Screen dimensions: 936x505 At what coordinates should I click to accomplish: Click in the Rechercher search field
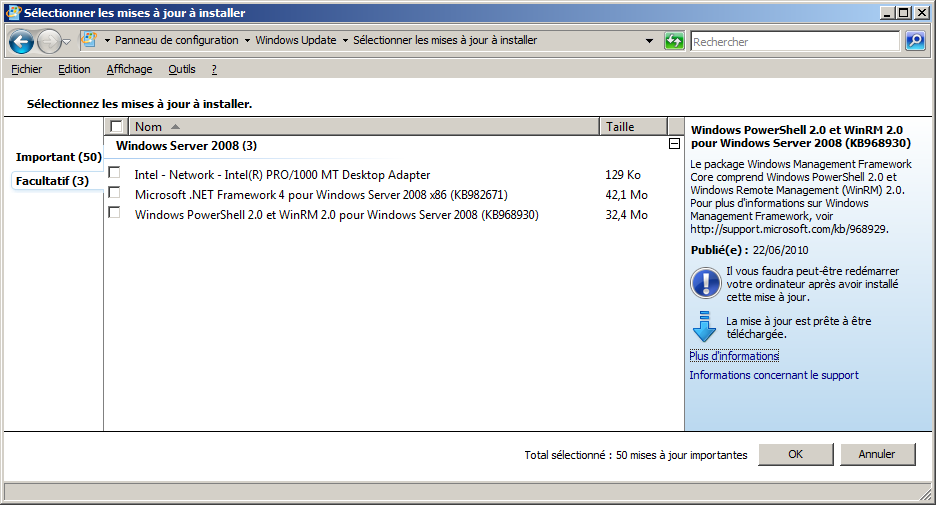[x=794, y=42]
